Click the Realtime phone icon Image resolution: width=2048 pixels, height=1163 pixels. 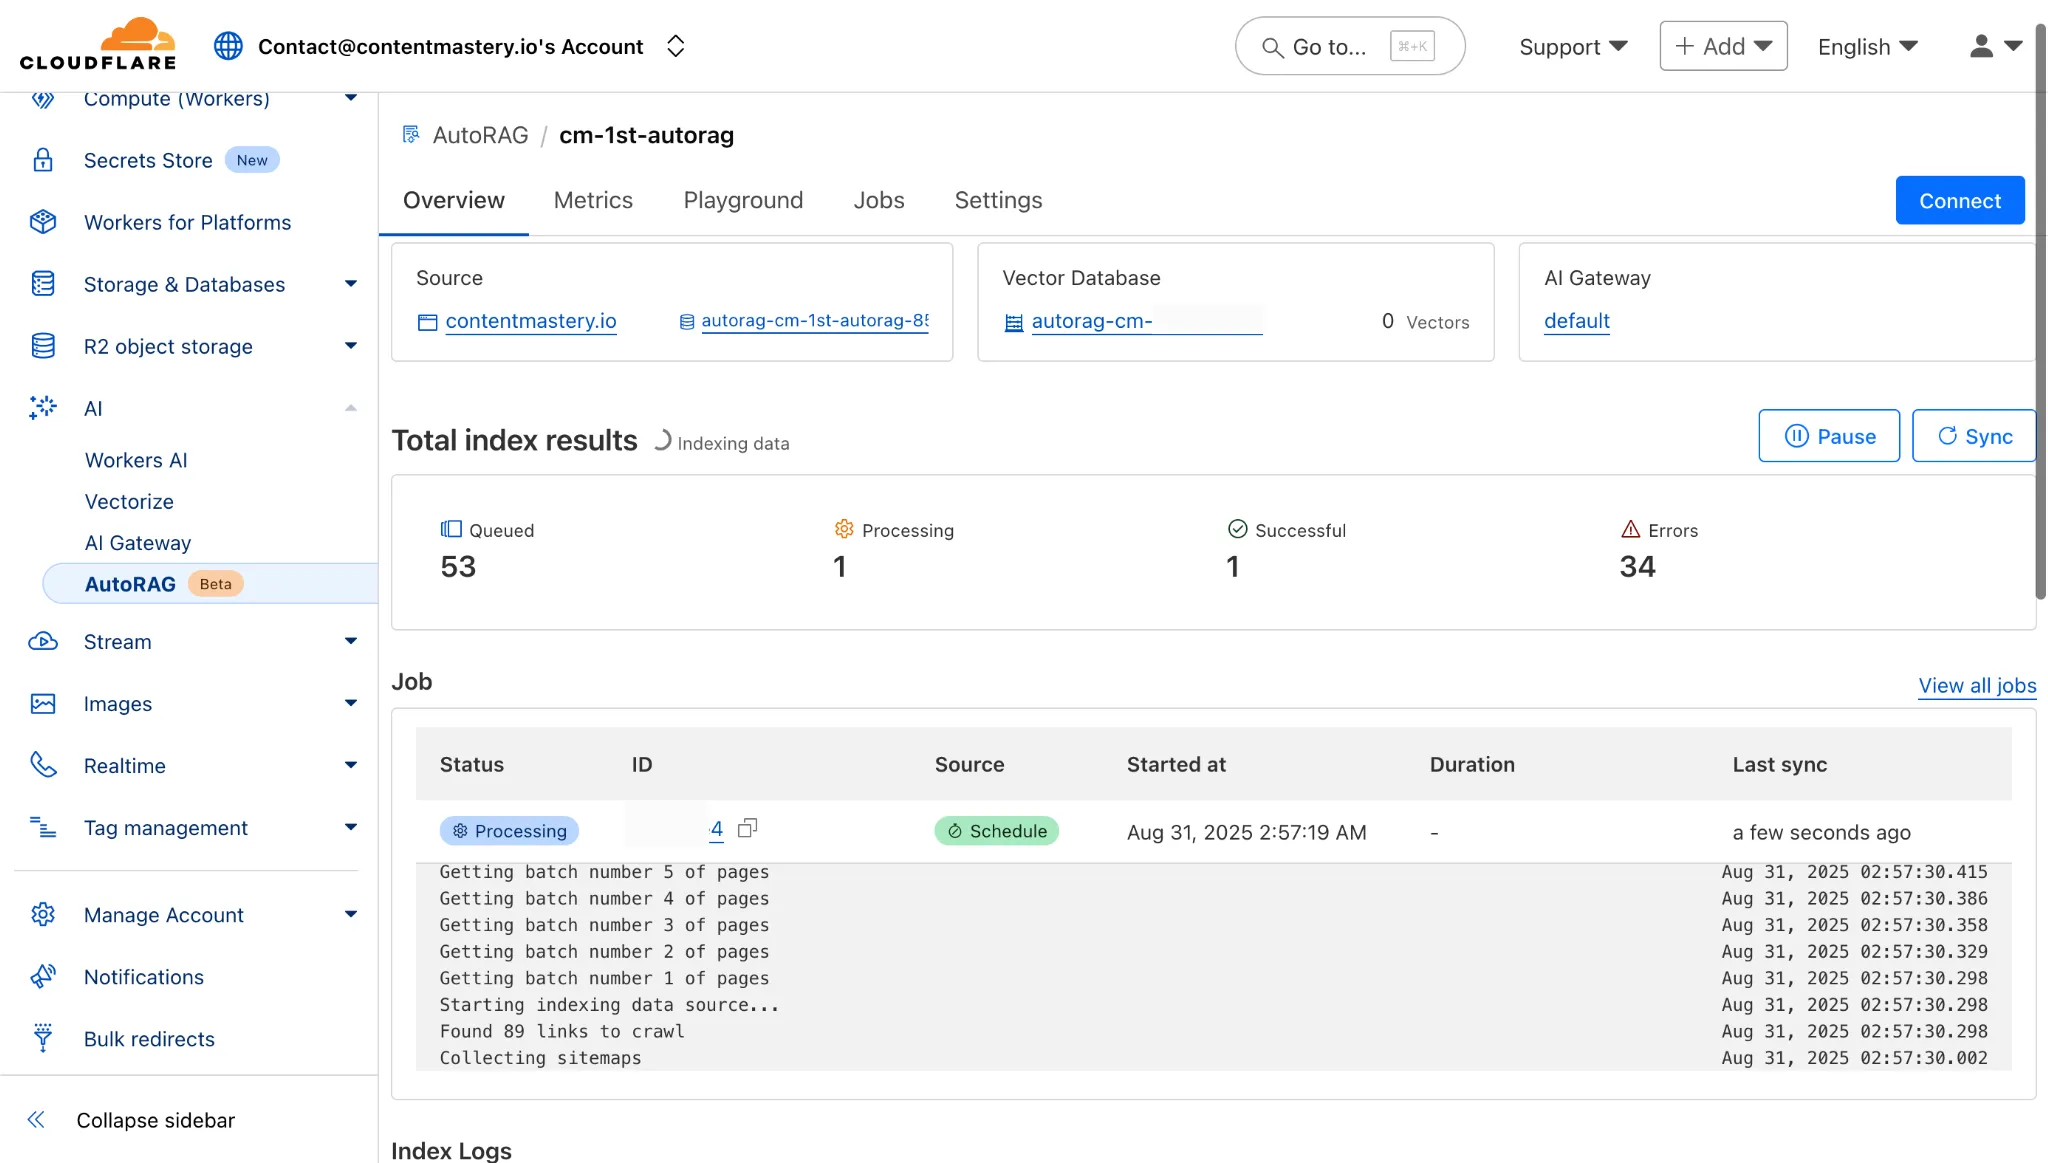pos(43,766)
